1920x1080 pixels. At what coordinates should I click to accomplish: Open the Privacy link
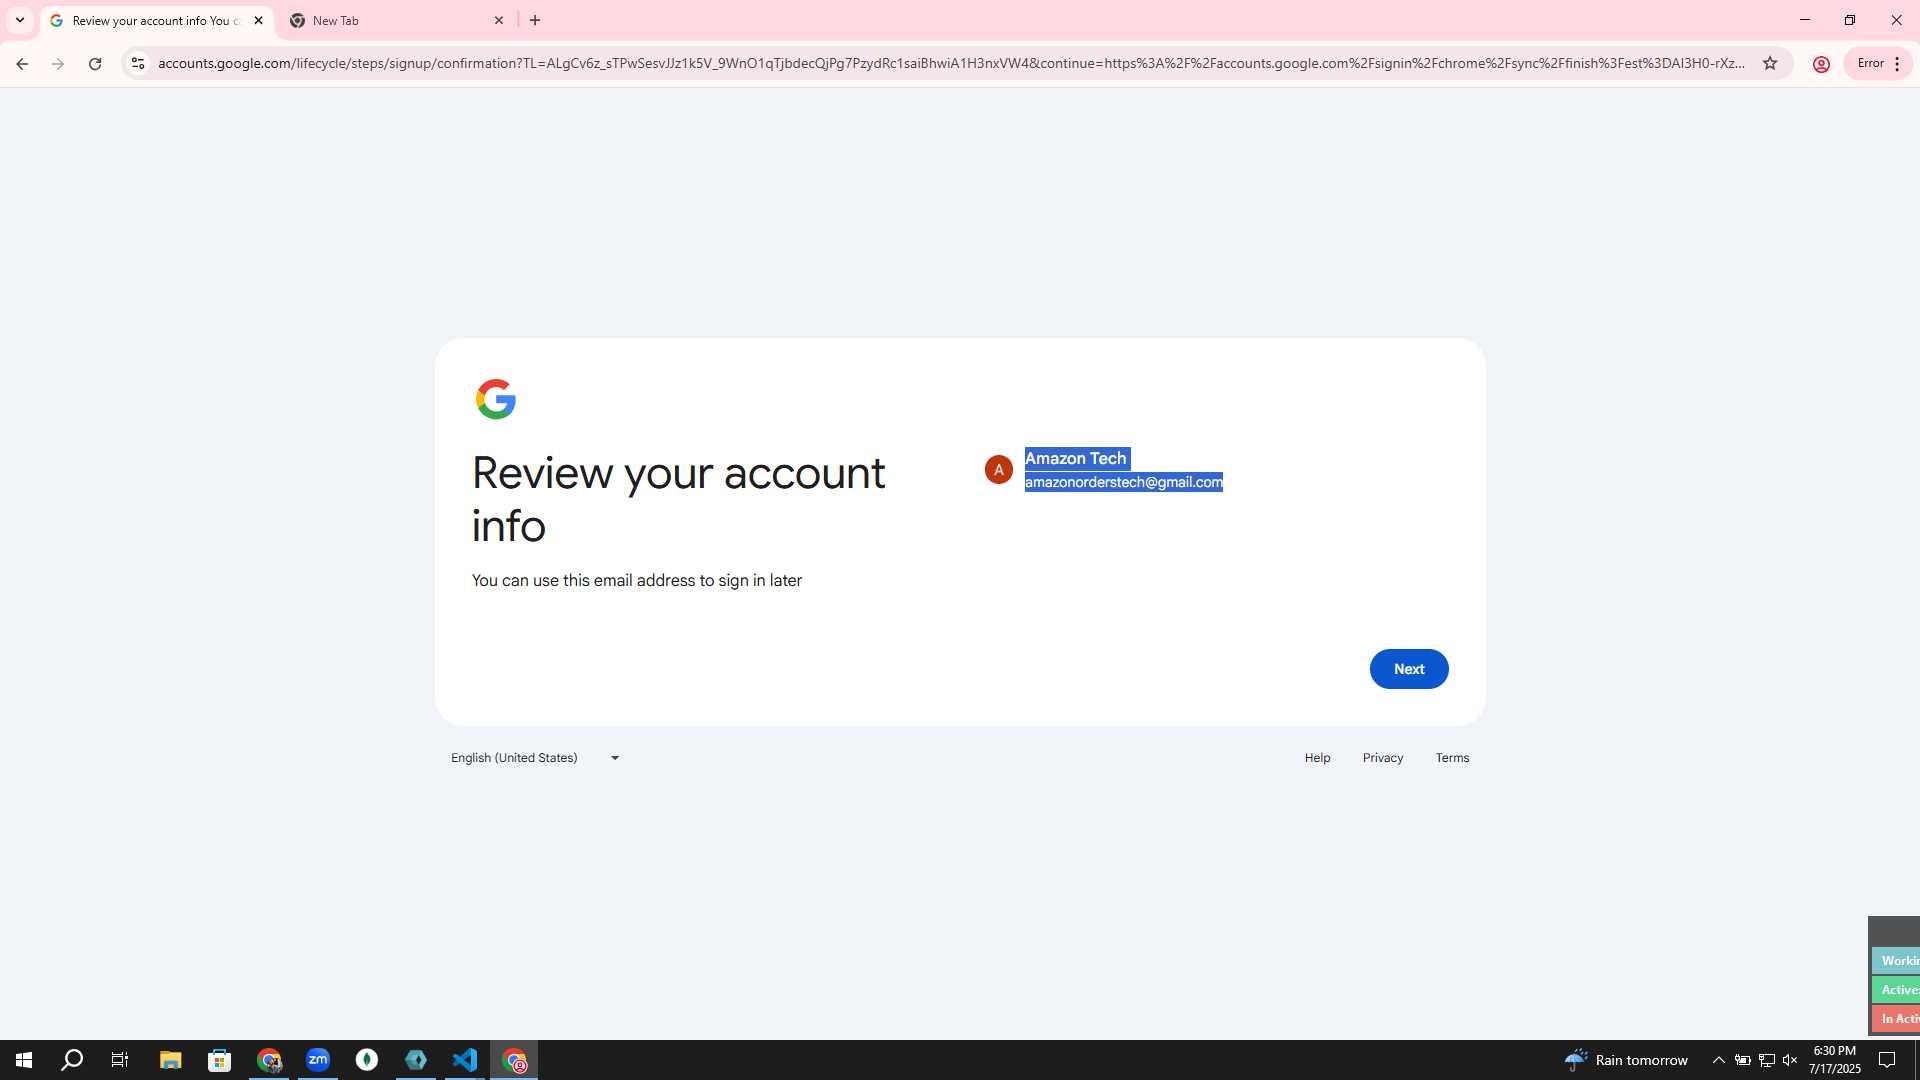[x=1383, y=758]
